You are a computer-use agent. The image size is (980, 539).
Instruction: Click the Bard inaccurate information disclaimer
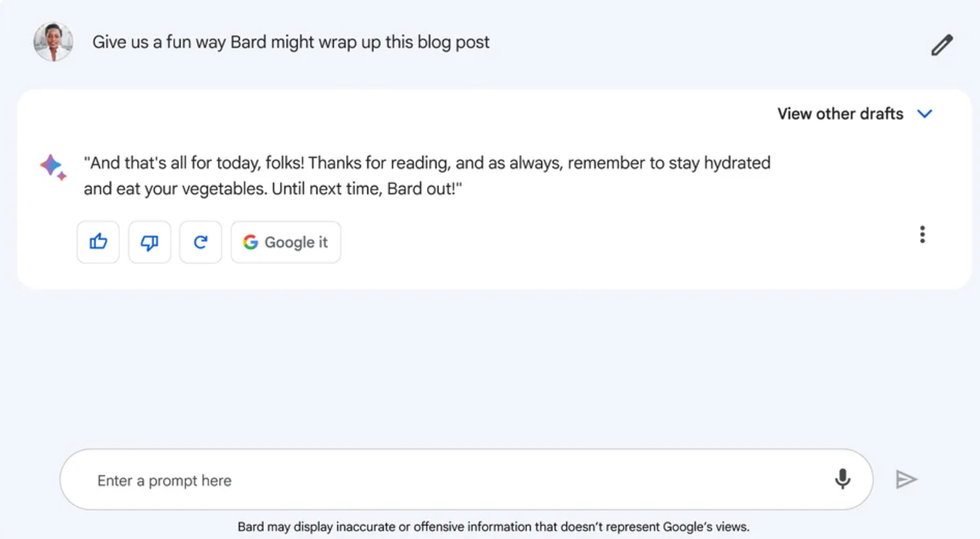click(x=493, y=526)
